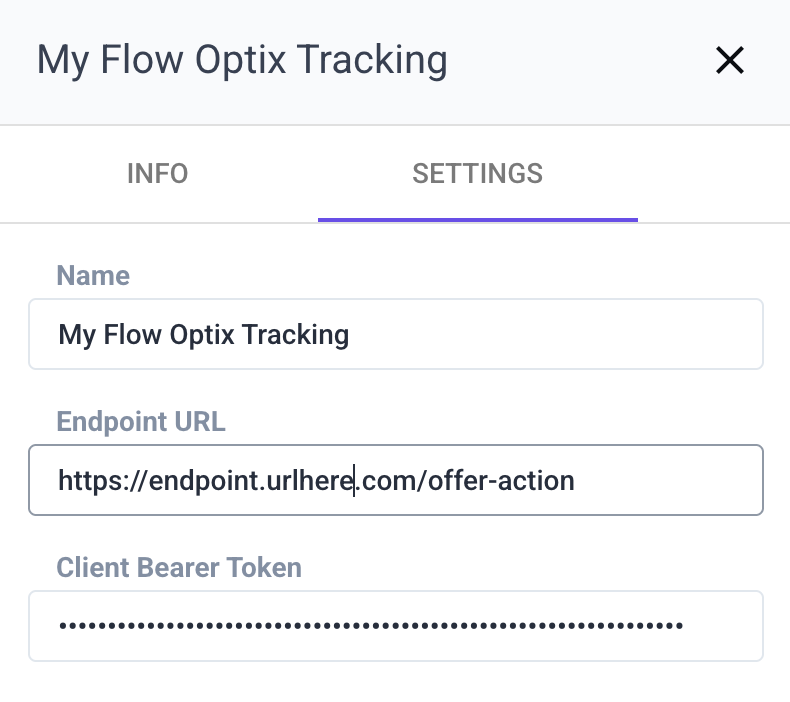Click the purple underline beneath SETTINGS
This screenshot has width=790, height=702.
[477, 218]
